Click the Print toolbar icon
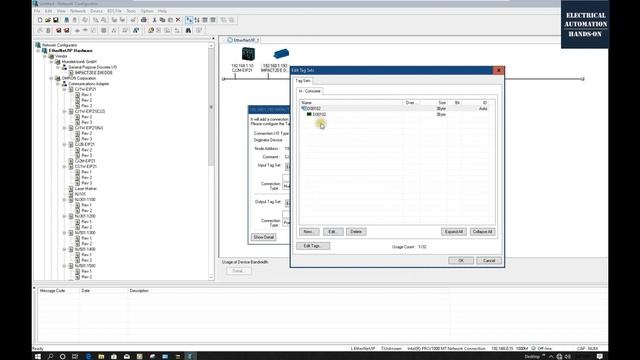640x360 pixels. 144,20
